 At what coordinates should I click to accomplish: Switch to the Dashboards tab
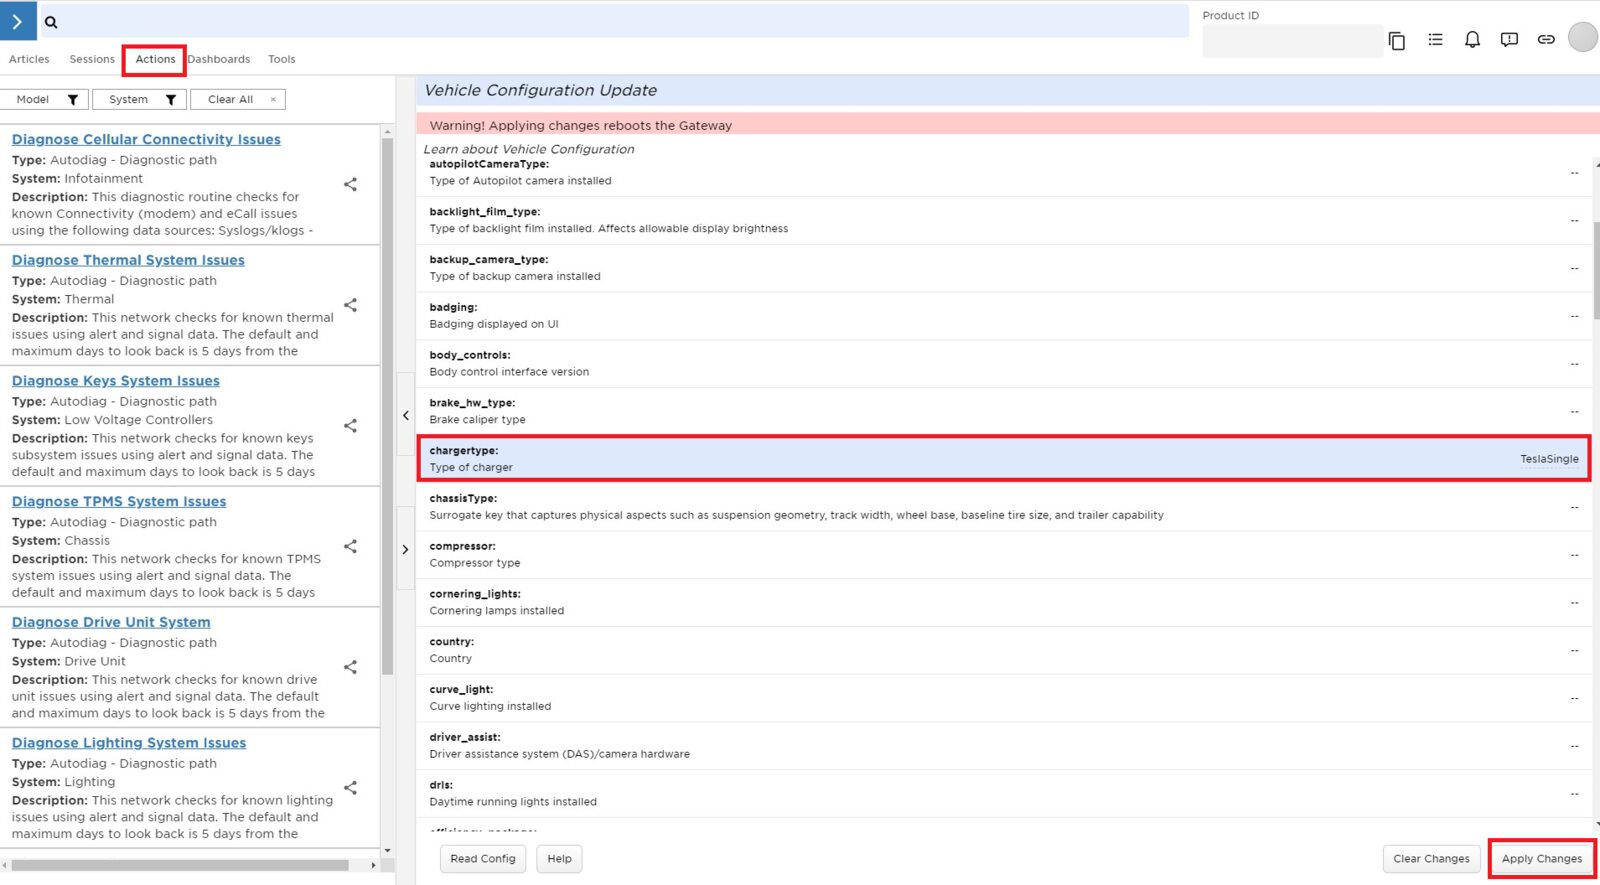pos(219,60)
